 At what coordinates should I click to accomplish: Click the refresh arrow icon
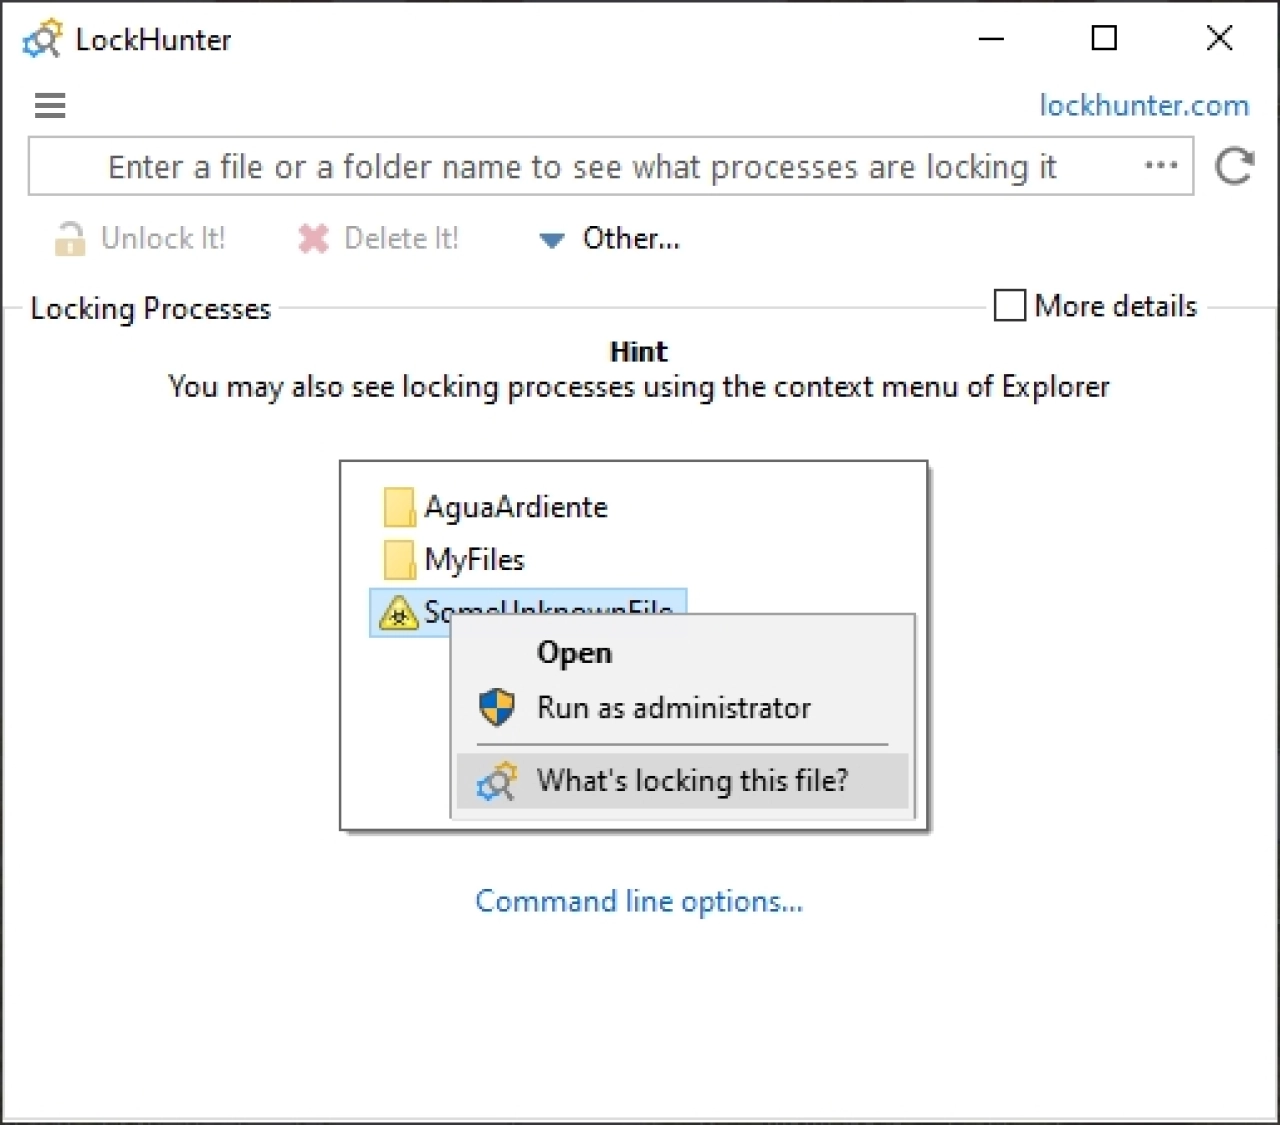tap(1234, 166)
